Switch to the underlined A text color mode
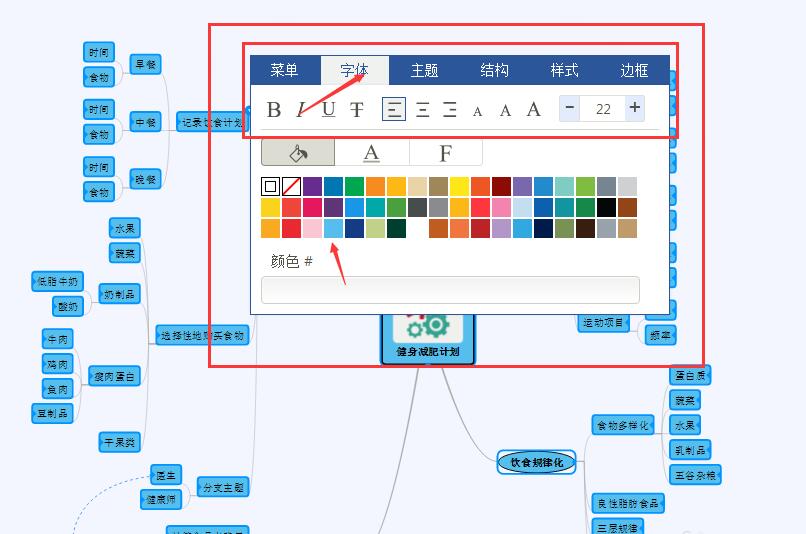 coord(371,153)
